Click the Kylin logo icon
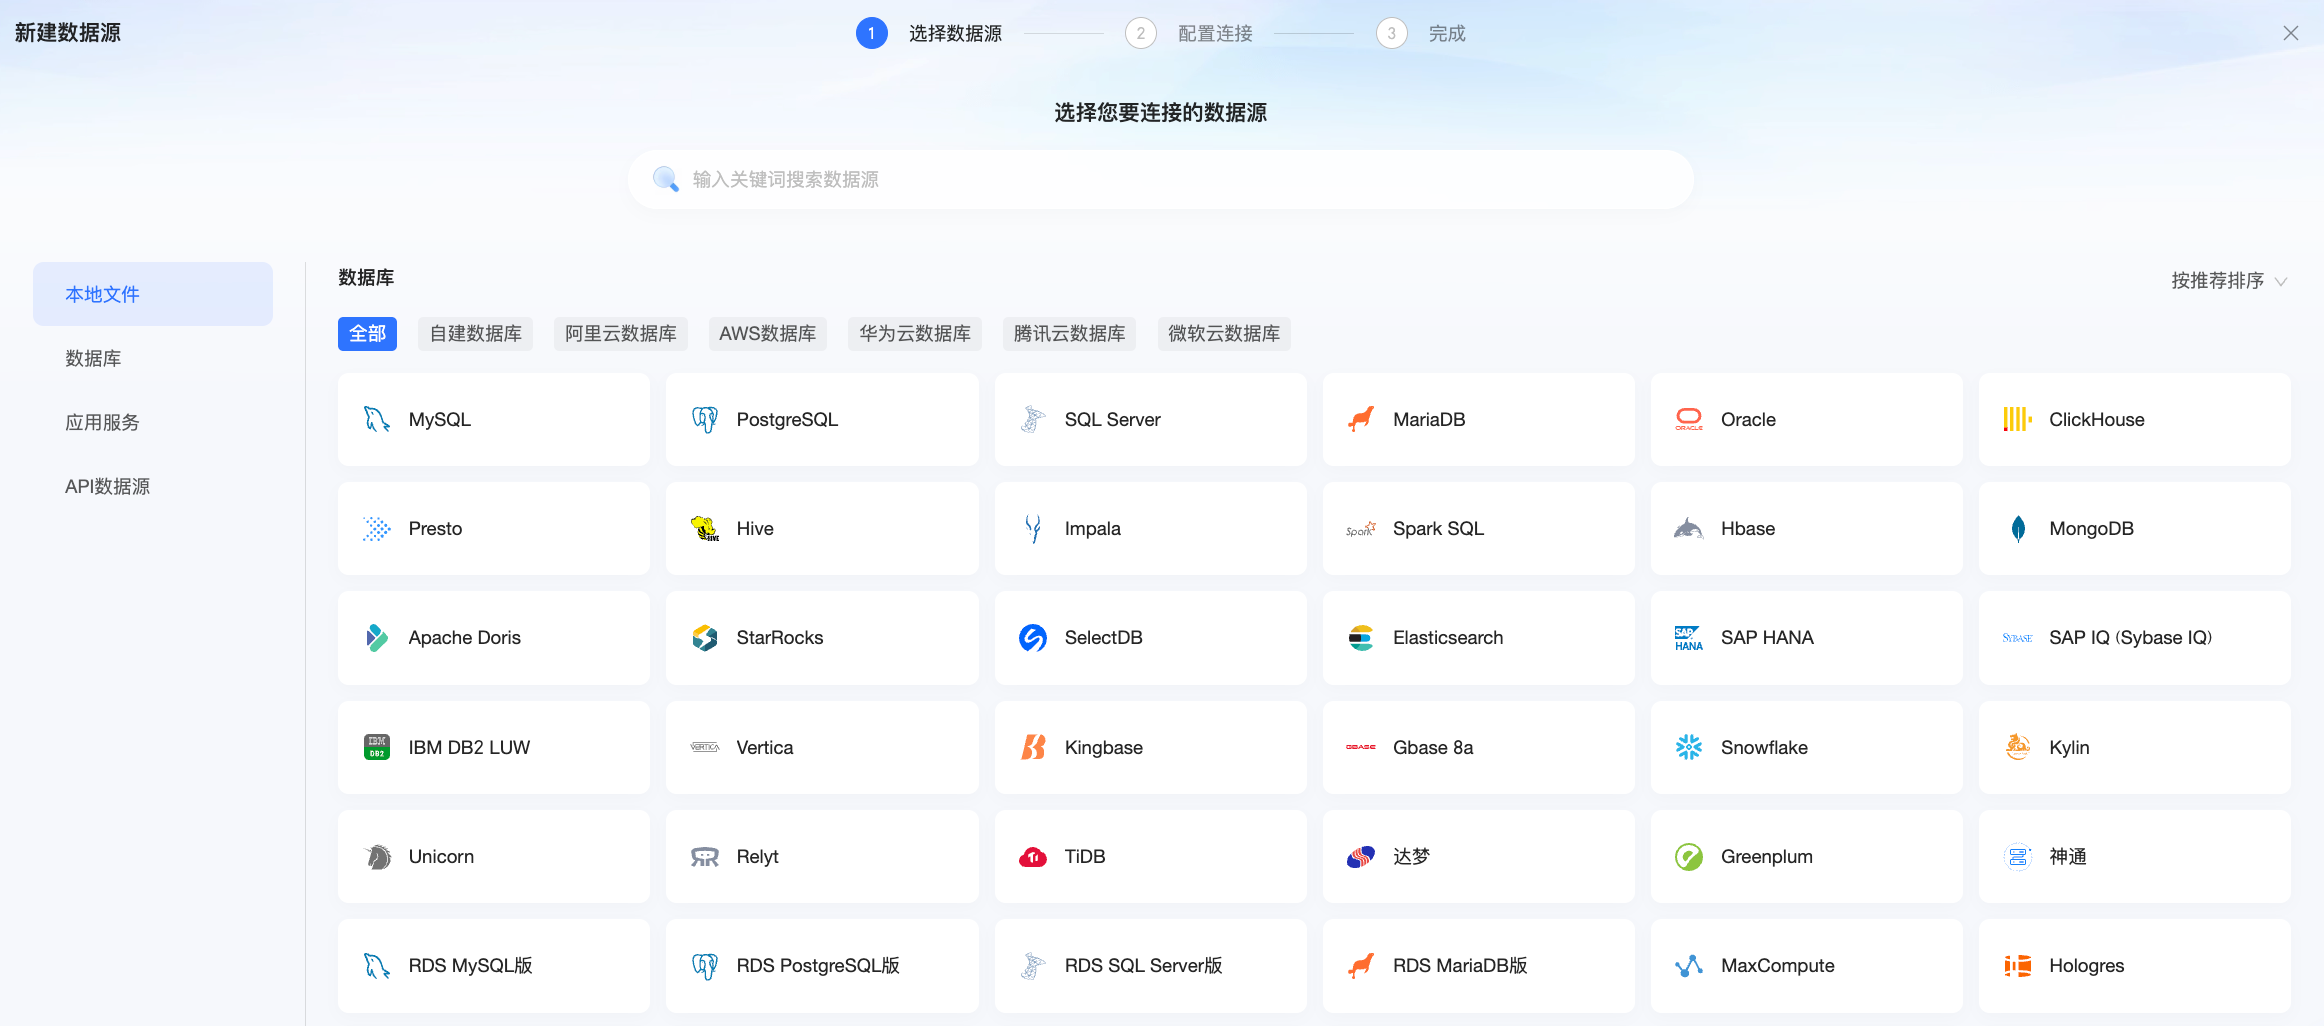Viewport: 2324px width, 1026px height. pyautogui.click(x=2017, y=747)
